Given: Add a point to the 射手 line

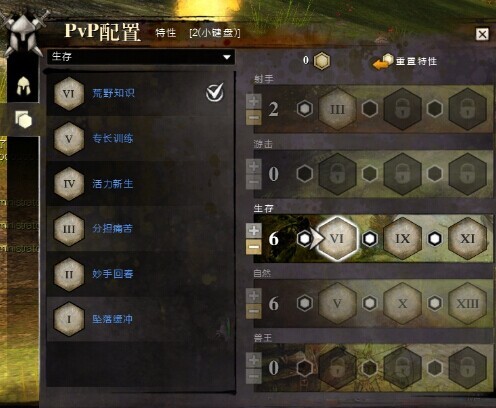Looking at the screenshot, I should click(x=254, y=101).
